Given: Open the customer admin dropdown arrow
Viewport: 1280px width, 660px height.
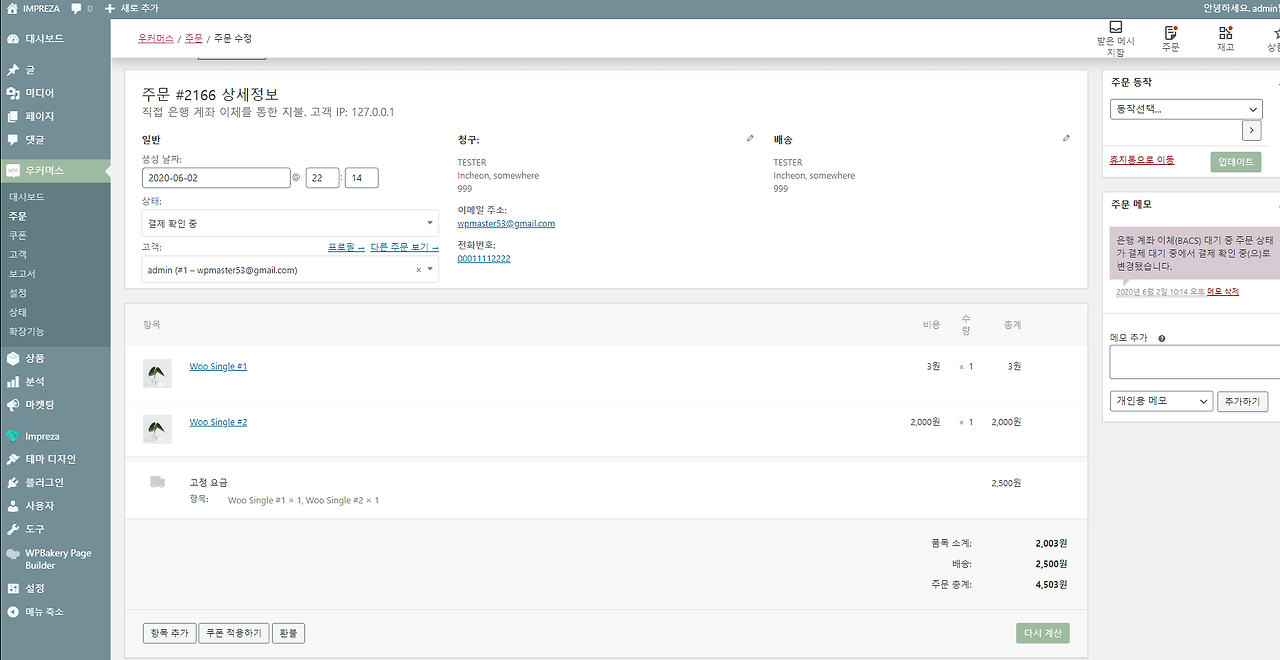Looking at the screenshot, I should tap(431, 269).
